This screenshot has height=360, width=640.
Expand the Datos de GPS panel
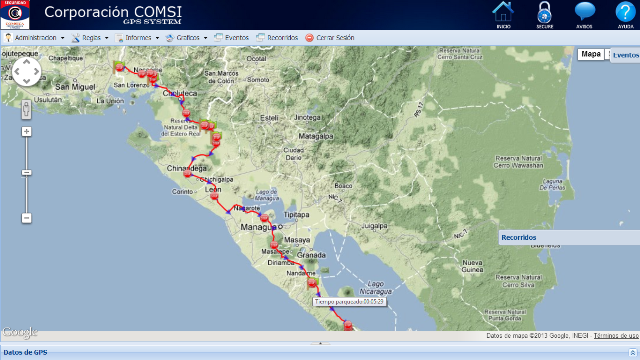(632, 352)
